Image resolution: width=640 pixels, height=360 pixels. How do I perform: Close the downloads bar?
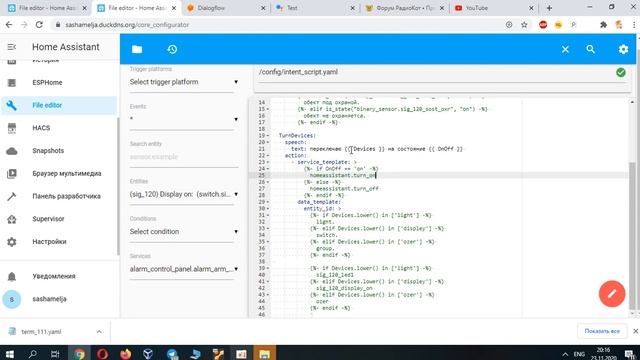636,331
